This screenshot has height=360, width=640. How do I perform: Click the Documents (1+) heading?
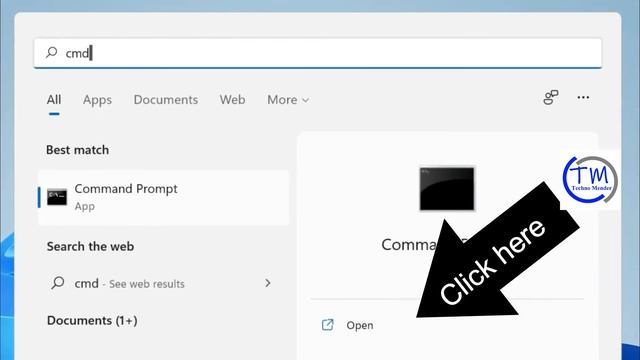point(92,320)
